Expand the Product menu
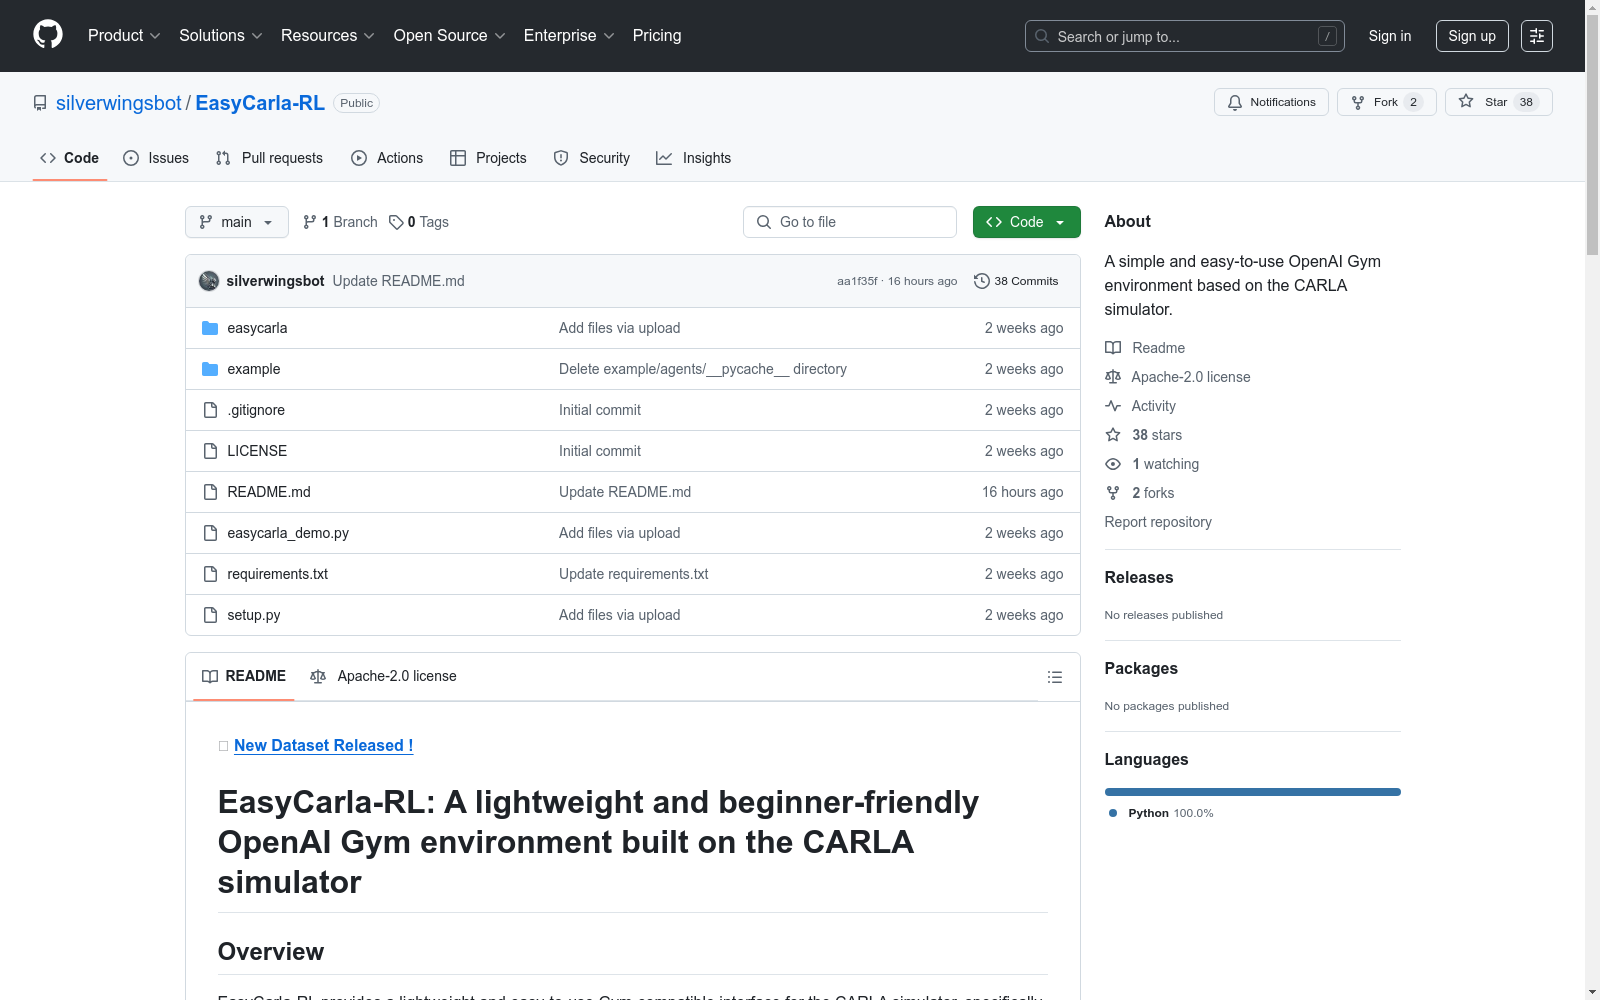 124,36
